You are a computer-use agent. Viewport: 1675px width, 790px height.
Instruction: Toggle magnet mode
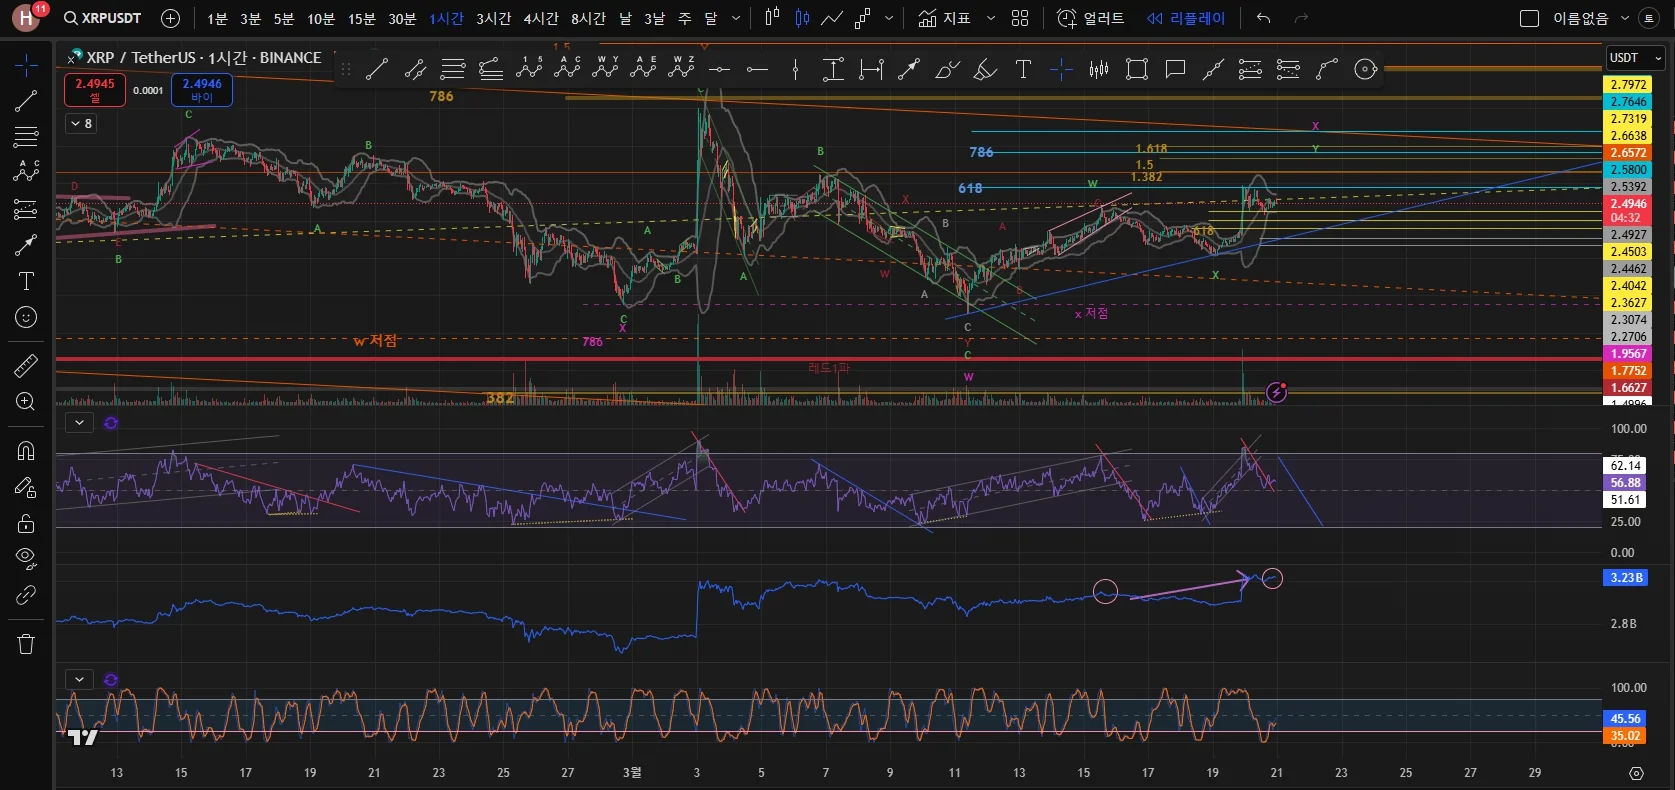click(26, 451)
